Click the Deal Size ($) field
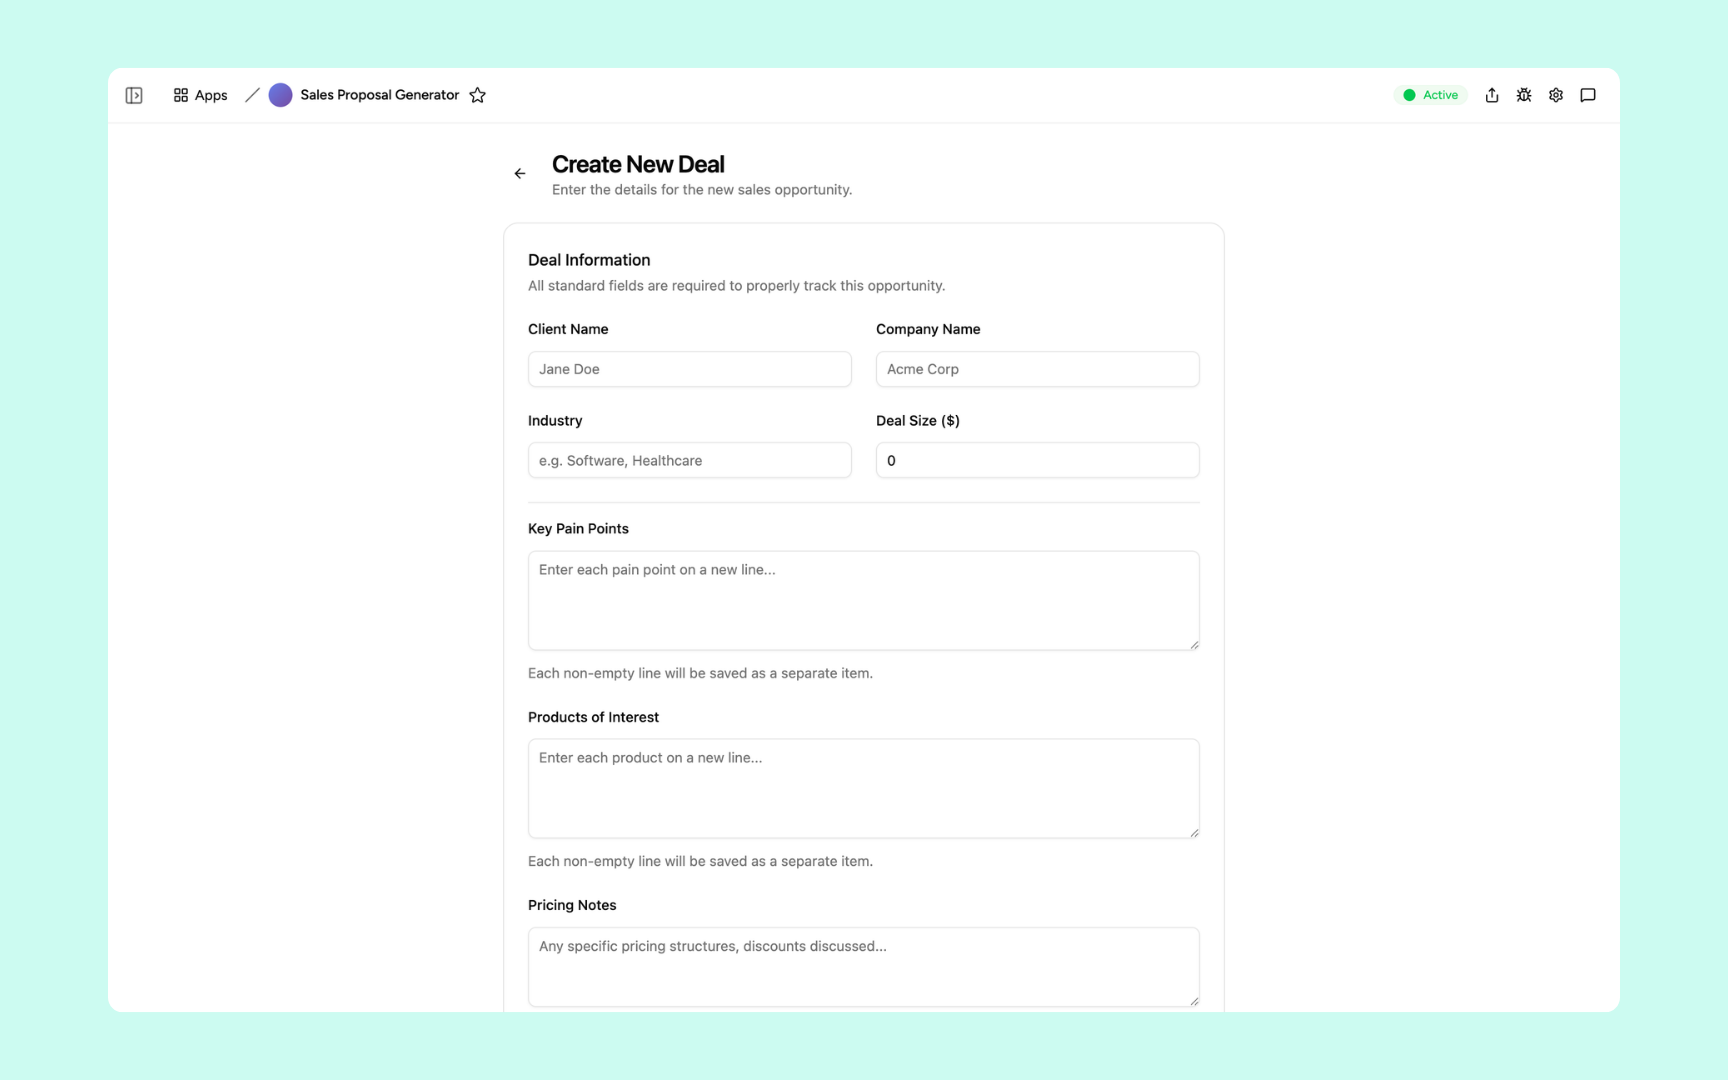 [x=1038, y=460]
